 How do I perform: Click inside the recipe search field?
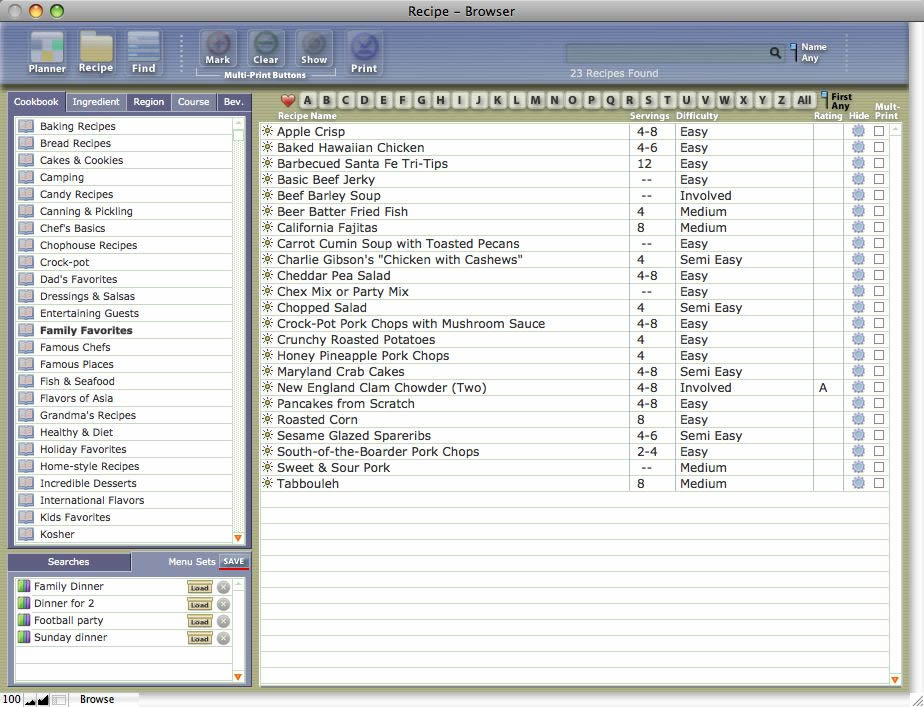pyautogui.click(x=666, y=53)
